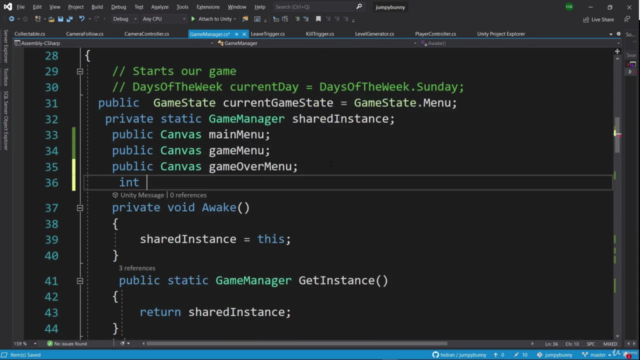Click the find in files toolbar icon

coord(245,19)
